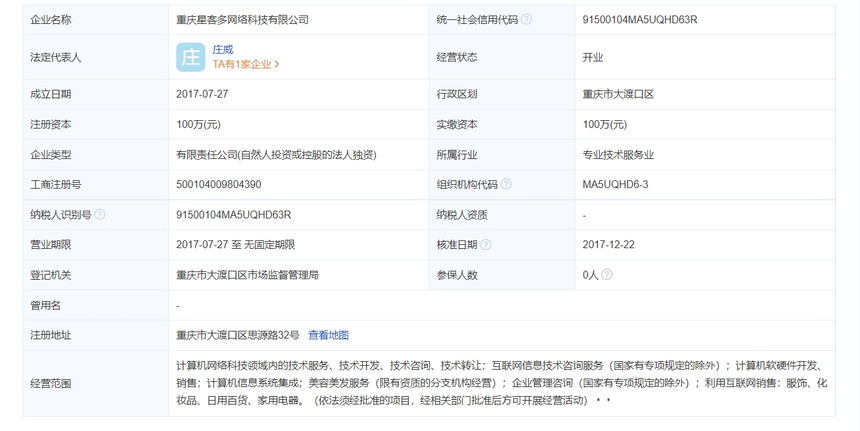The width and height of the screenshot is (860, 431).
Task: Click the 工商注册号 label cell
Action: pos(96,184)
